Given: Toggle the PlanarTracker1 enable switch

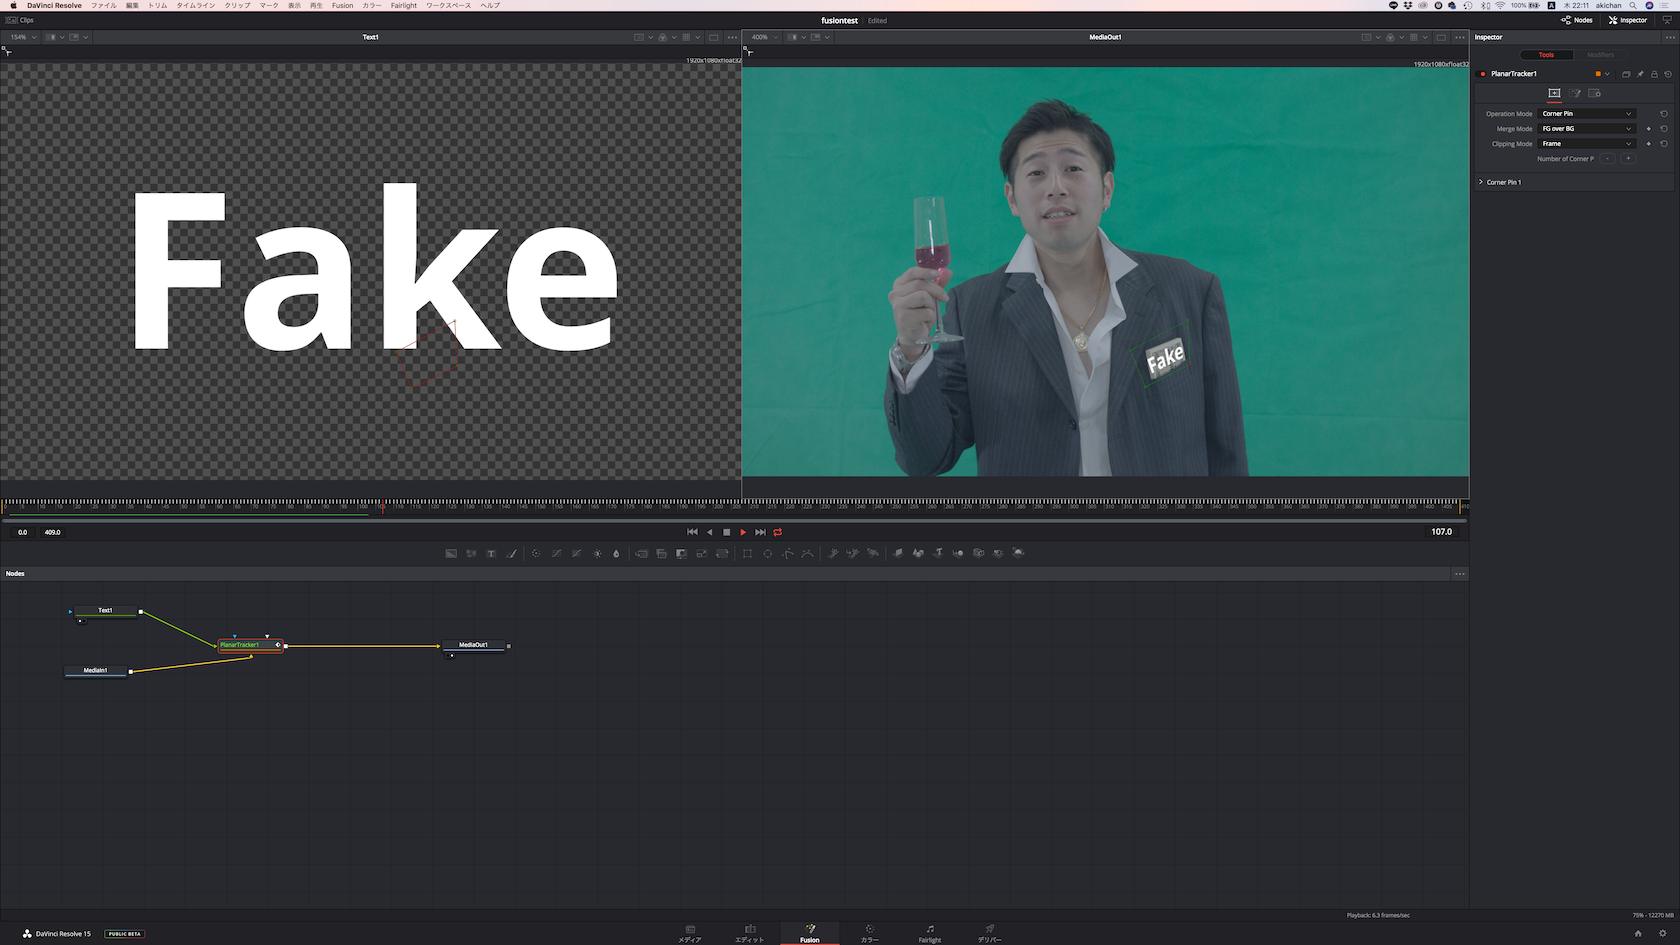Looking at the screenshot, I should click(1483, 74).
